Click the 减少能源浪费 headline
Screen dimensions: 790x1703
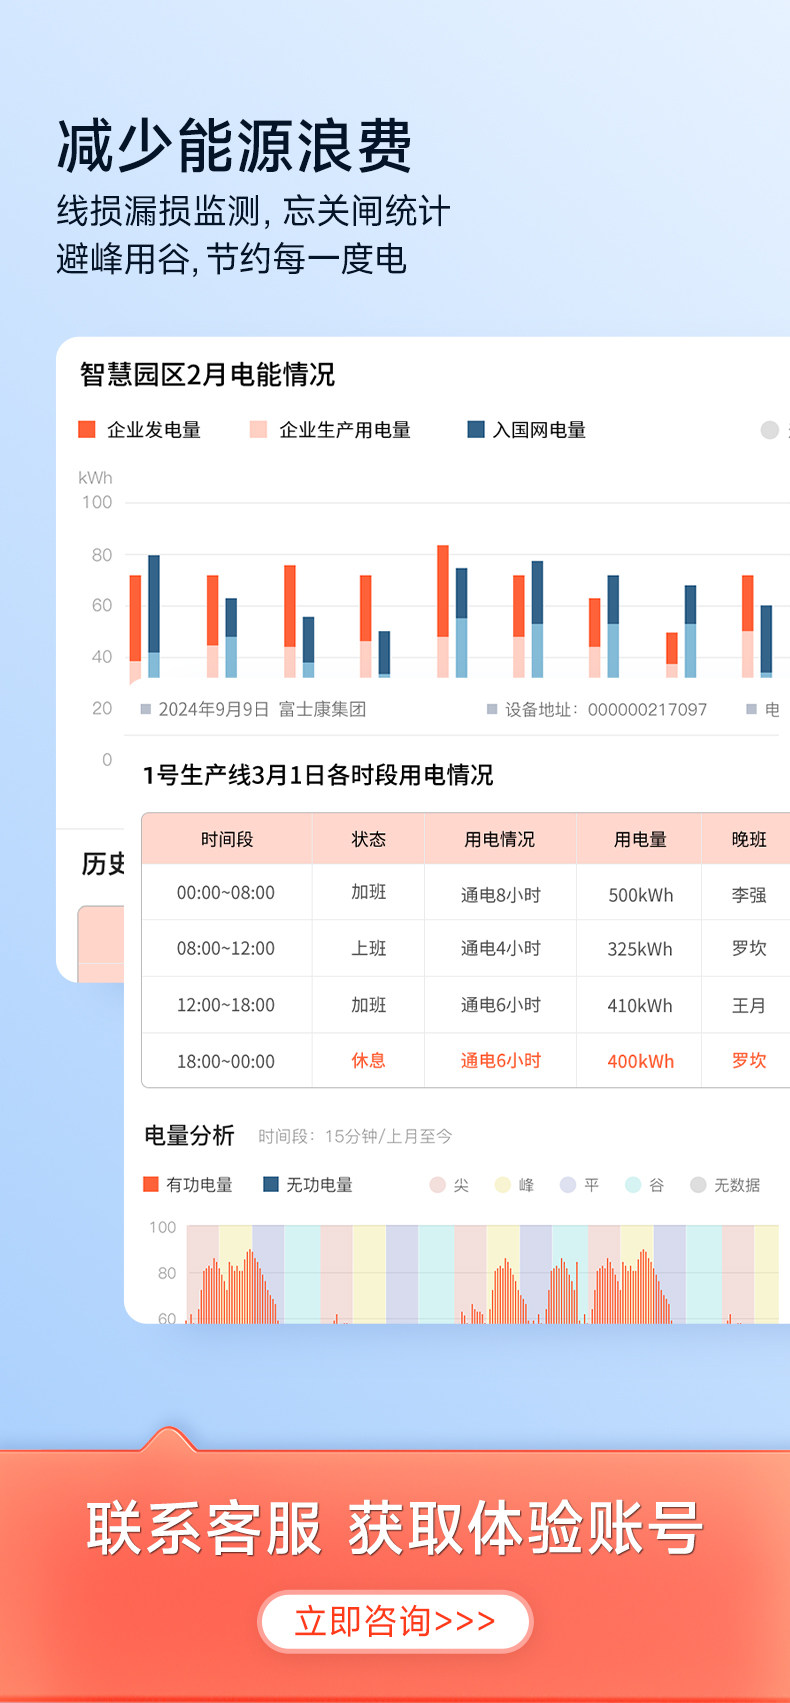pos(234,146)
